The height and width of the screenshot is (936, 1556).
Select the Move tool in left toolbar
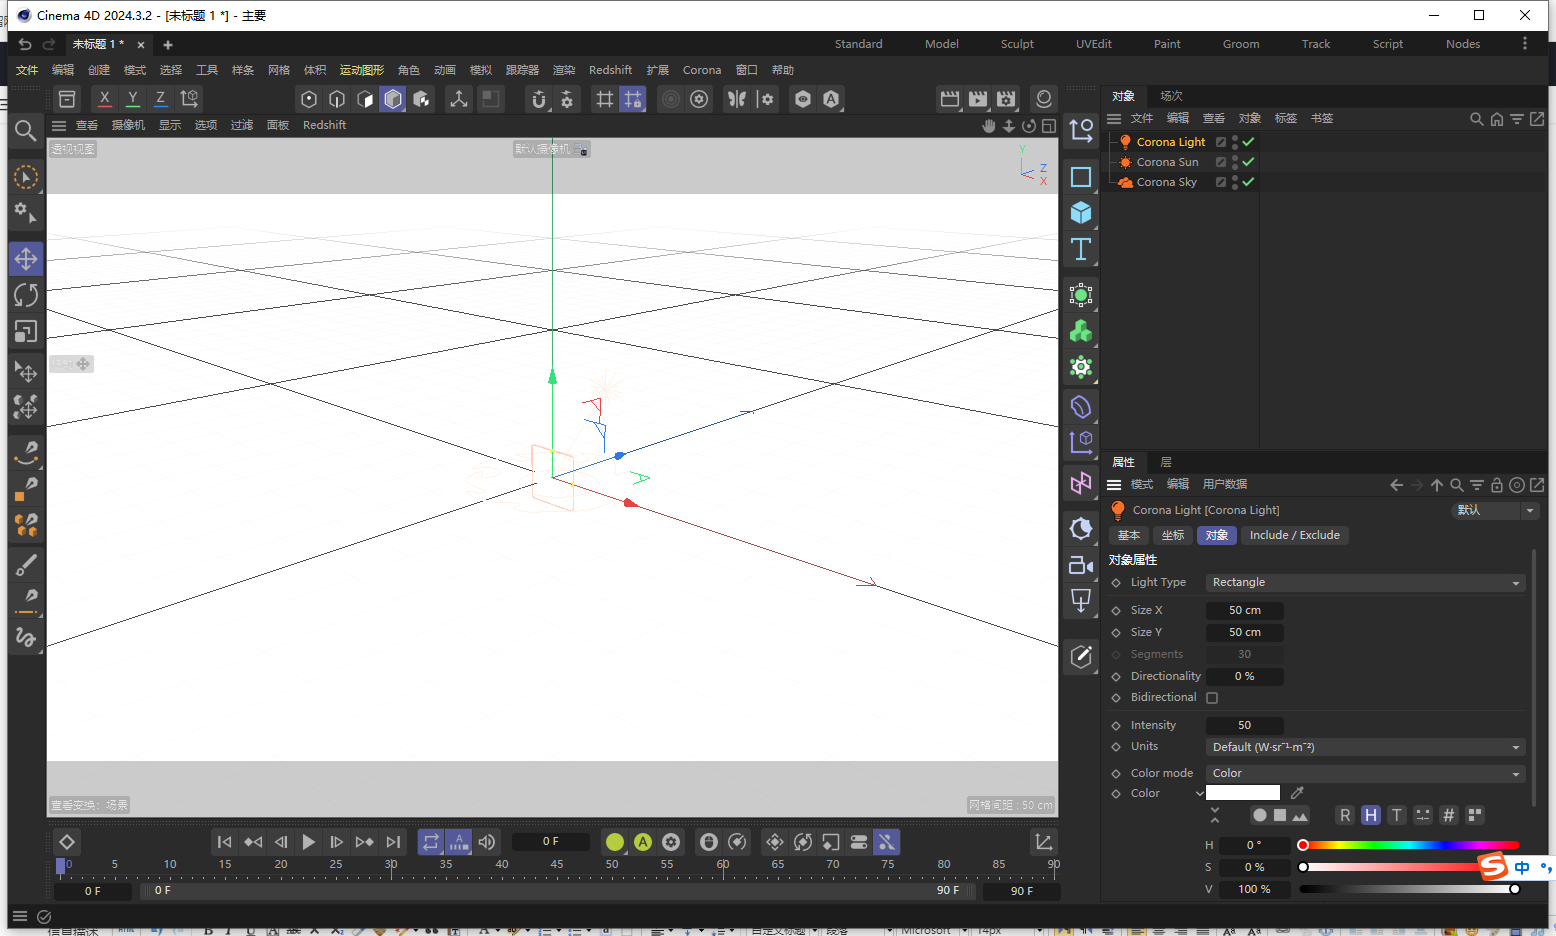click(x=26, y=259)
